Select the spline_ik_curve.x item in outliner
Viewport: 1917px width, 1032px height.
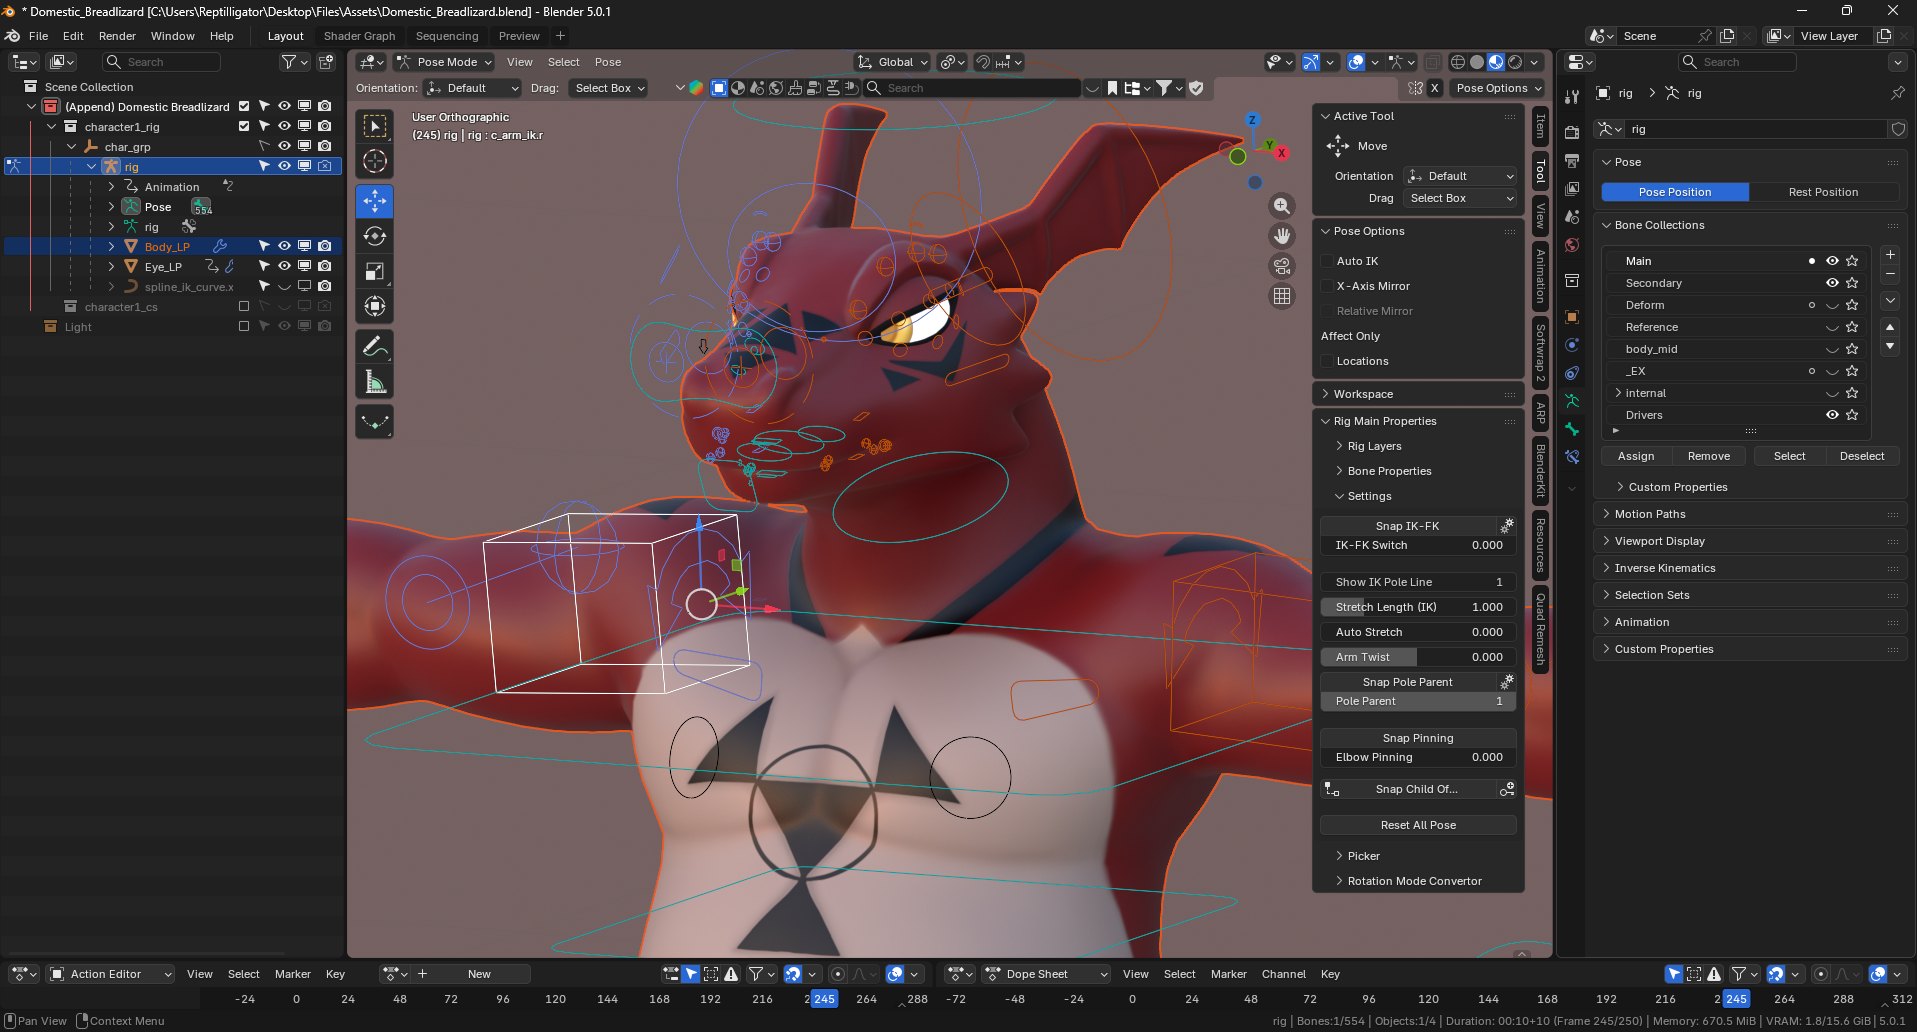(189, 287)
